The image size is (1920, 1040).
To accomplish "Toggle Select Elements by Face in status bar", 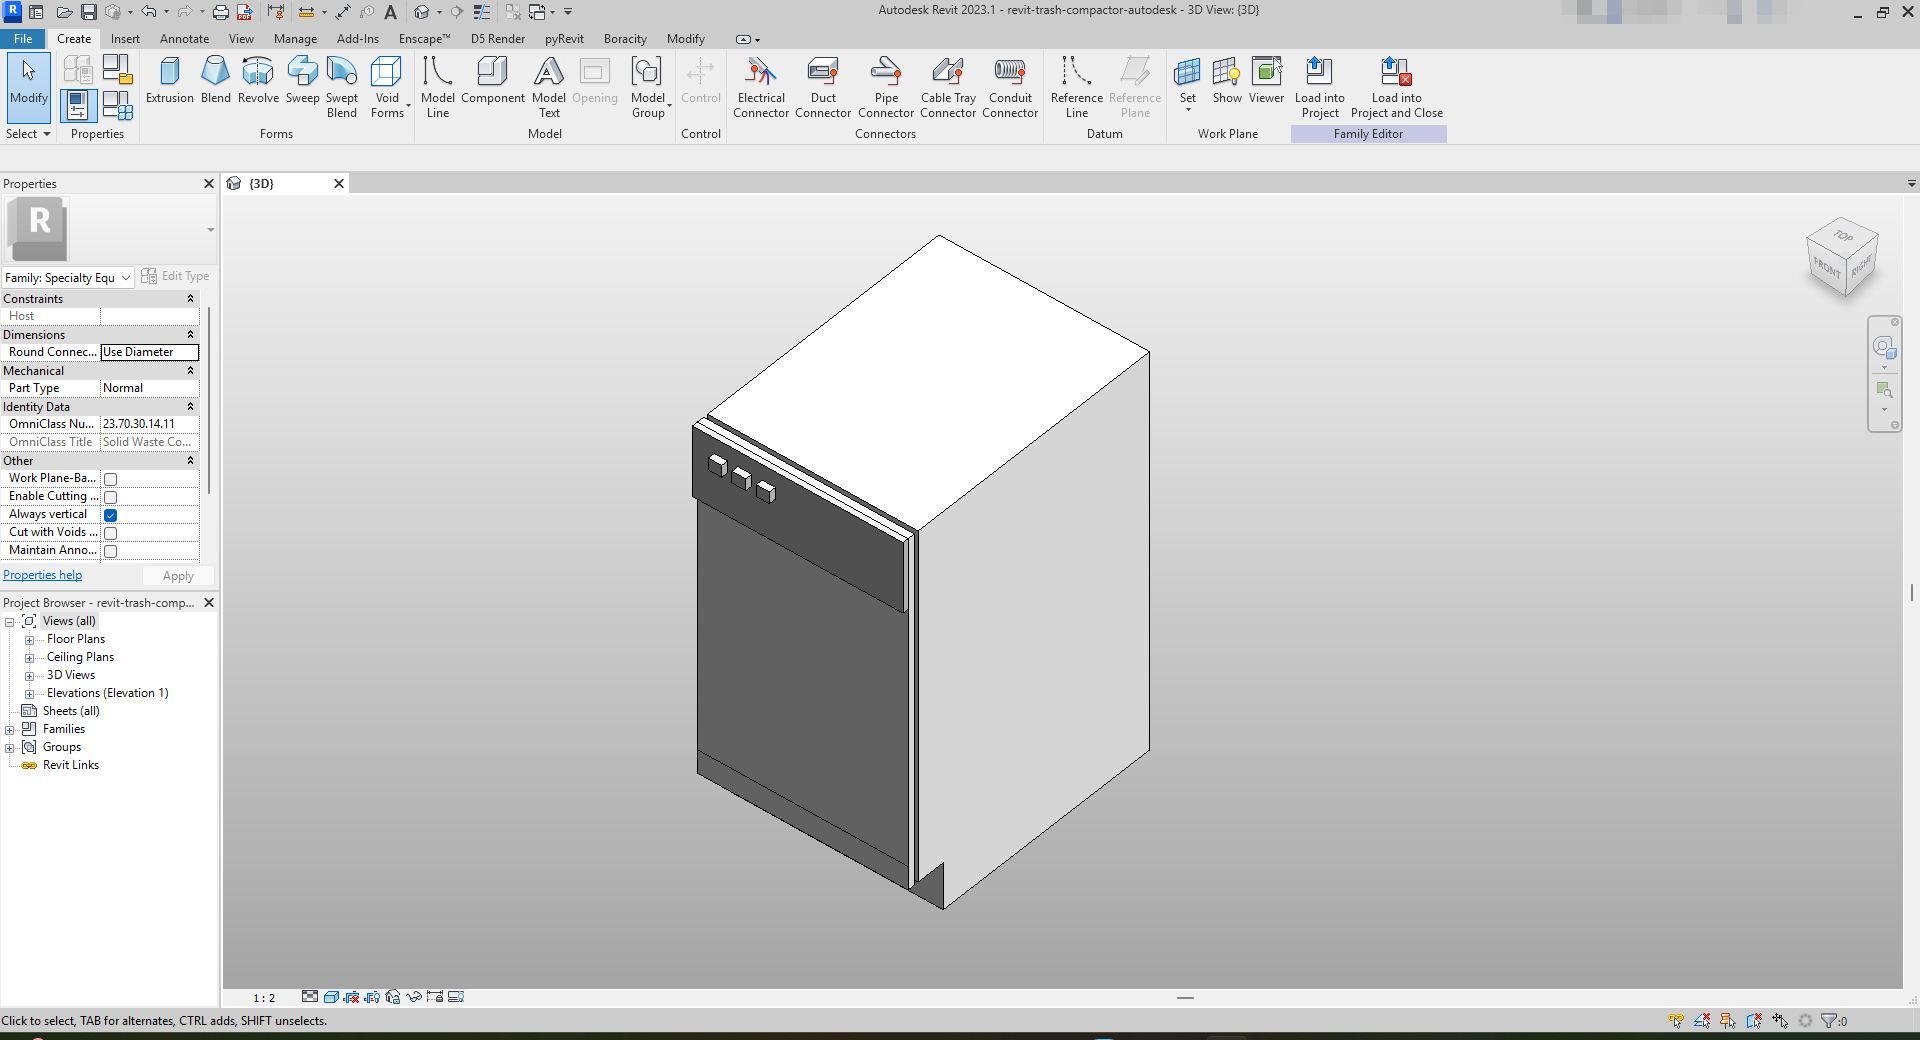I will click(1754, 1021).
